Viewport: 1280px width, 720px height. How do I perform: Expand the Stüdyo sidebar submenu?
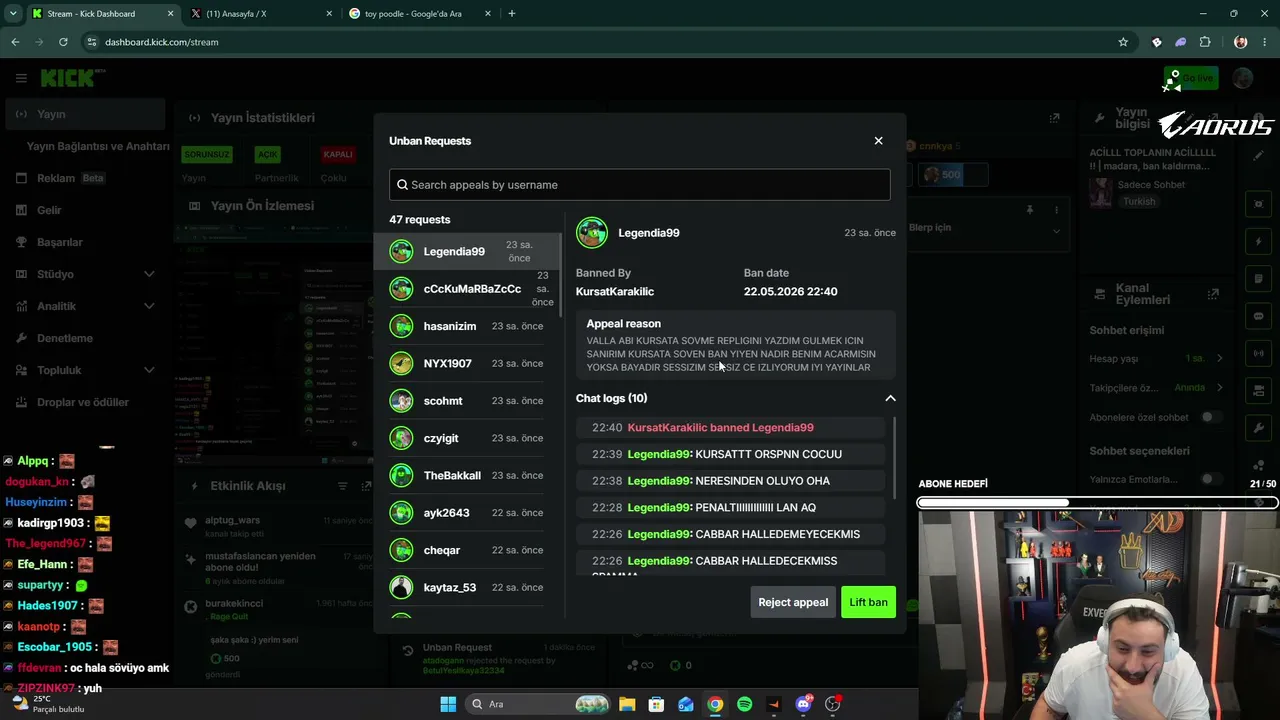coord(149,274)
